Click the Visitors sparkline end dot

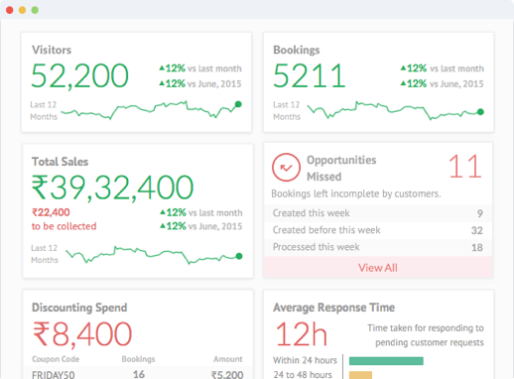(238, 104)
